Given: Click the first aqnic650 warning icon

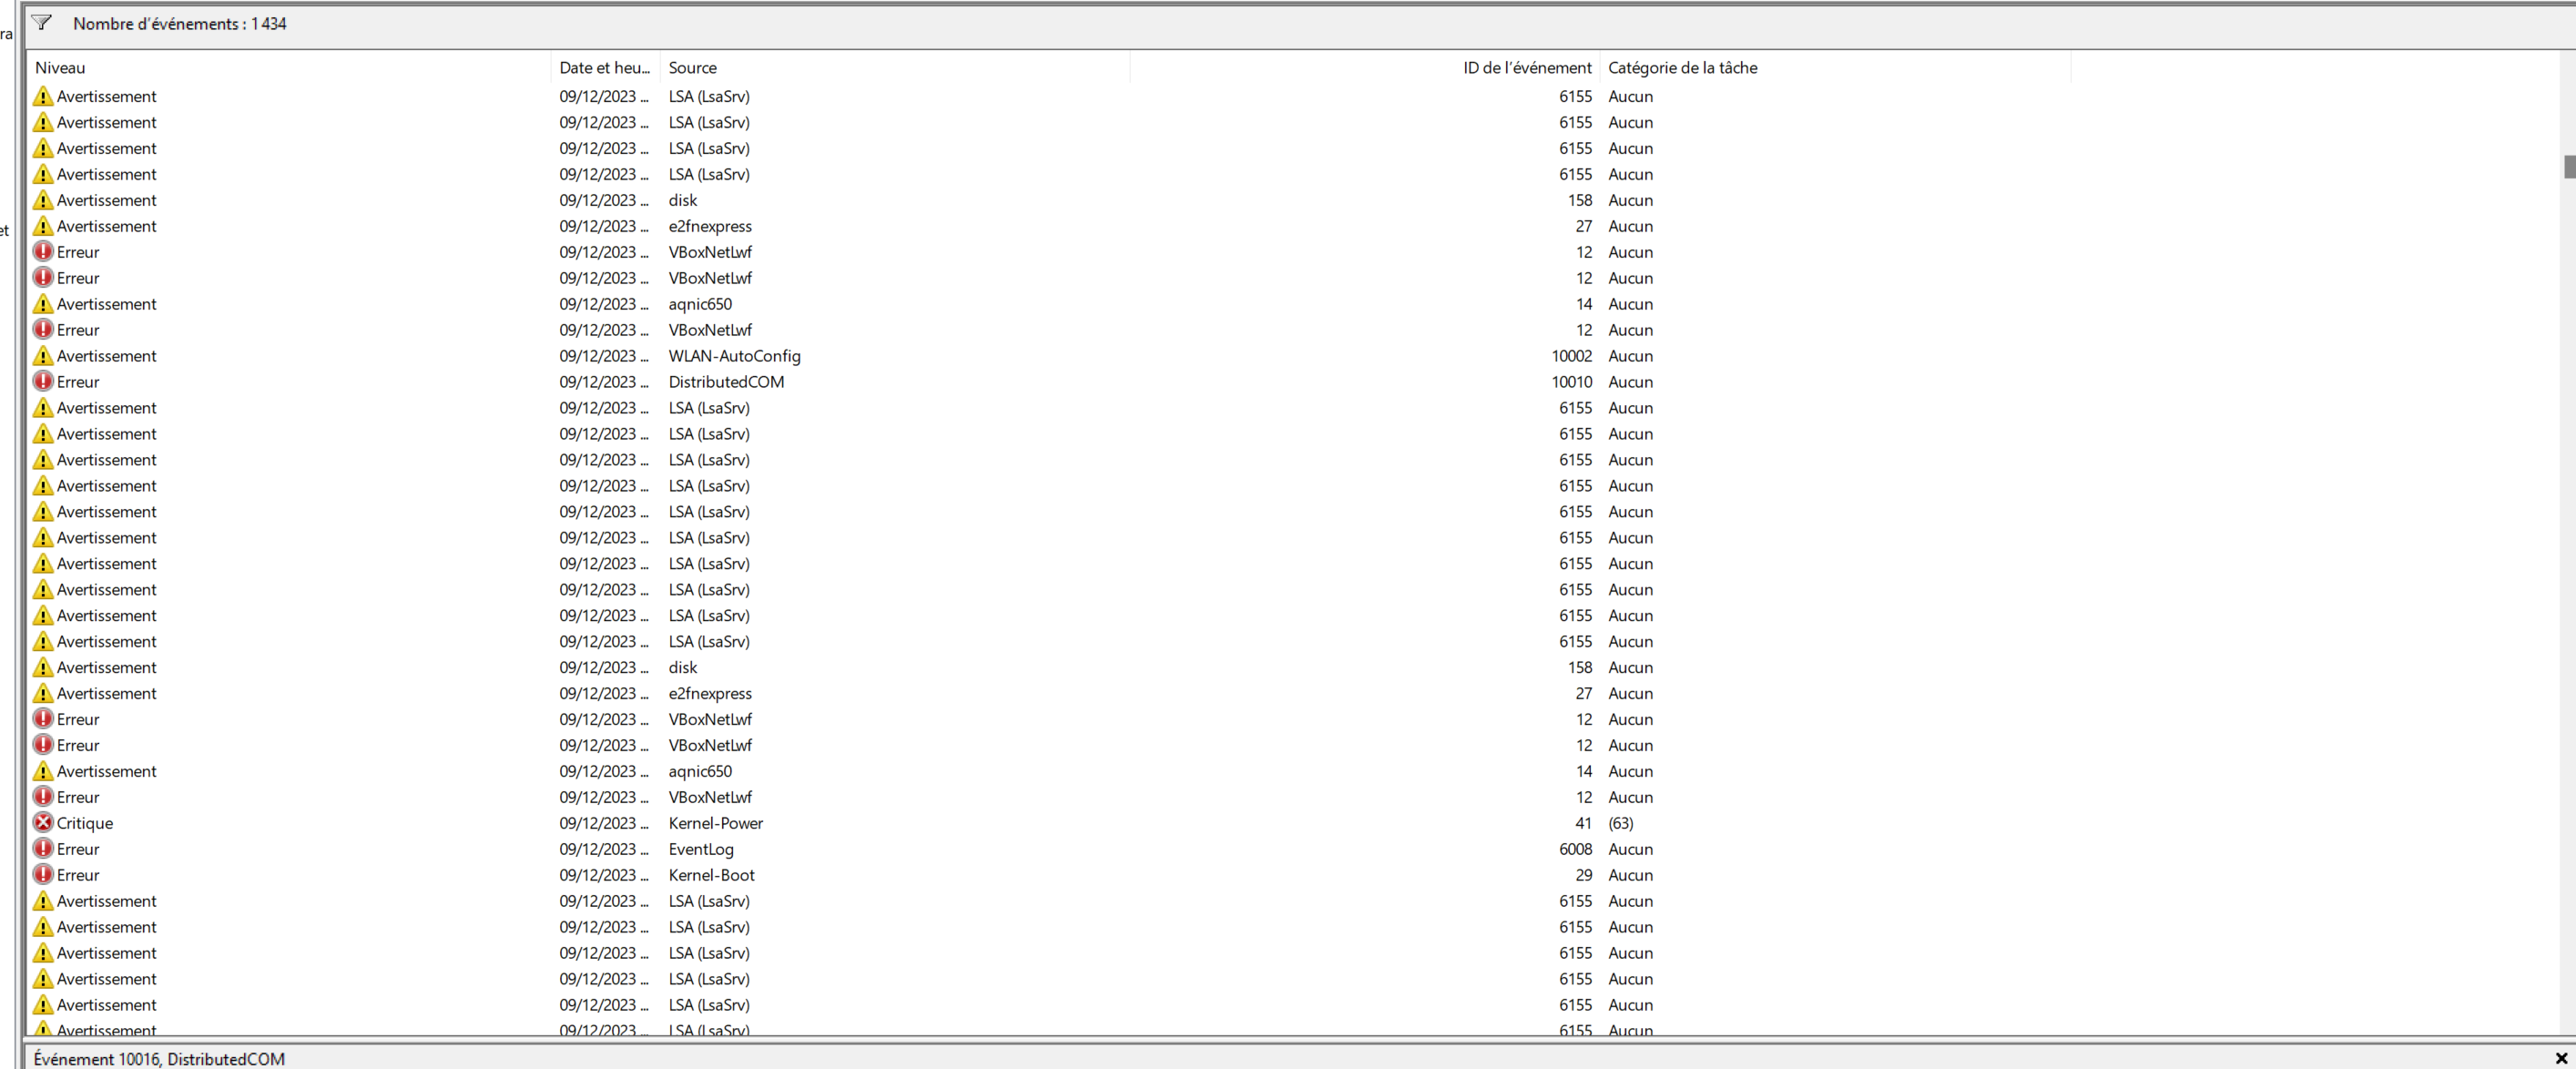Looking at the screenshot, I should (x=43, y=304).
